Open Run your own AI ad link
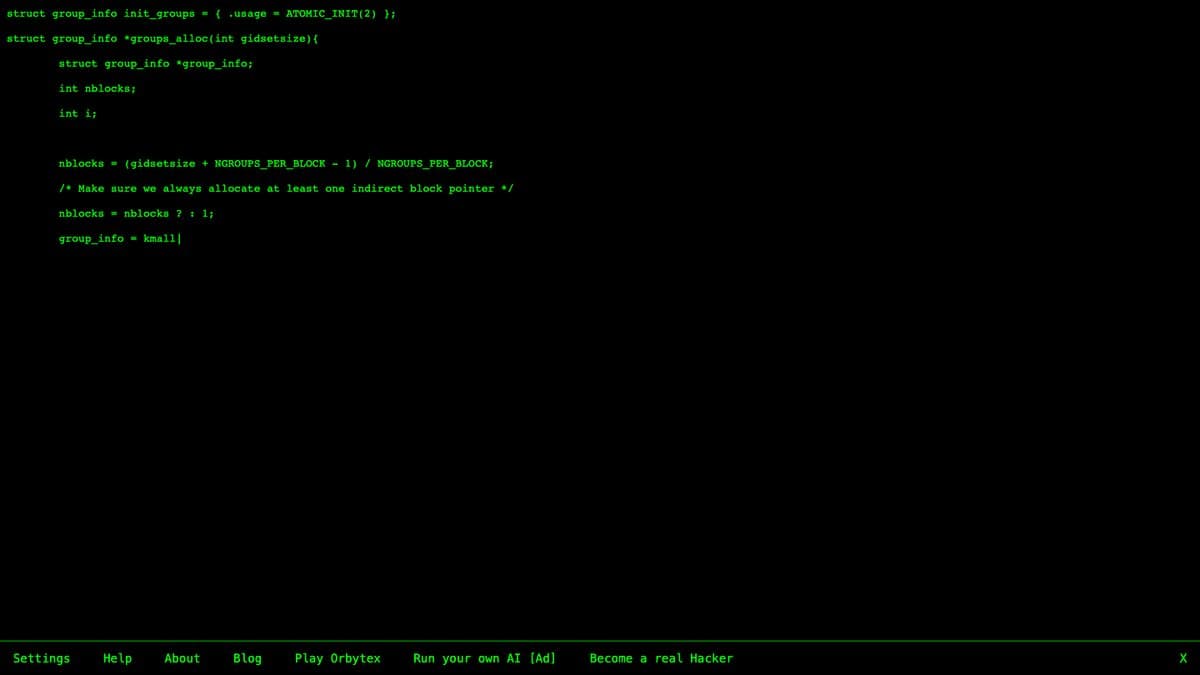 tap(485, 658)
